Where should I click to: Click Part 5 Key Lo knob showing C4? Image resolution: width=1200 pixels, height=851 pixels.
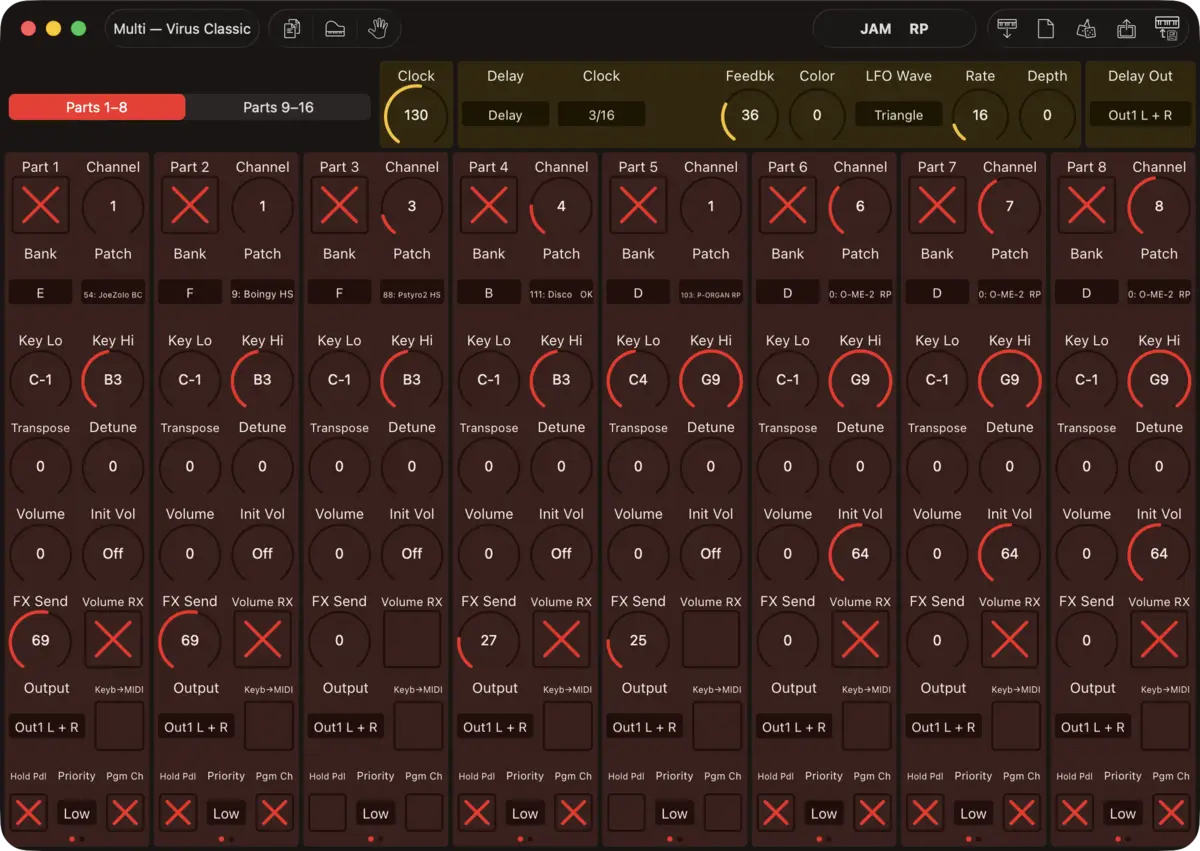click(638, 380)
